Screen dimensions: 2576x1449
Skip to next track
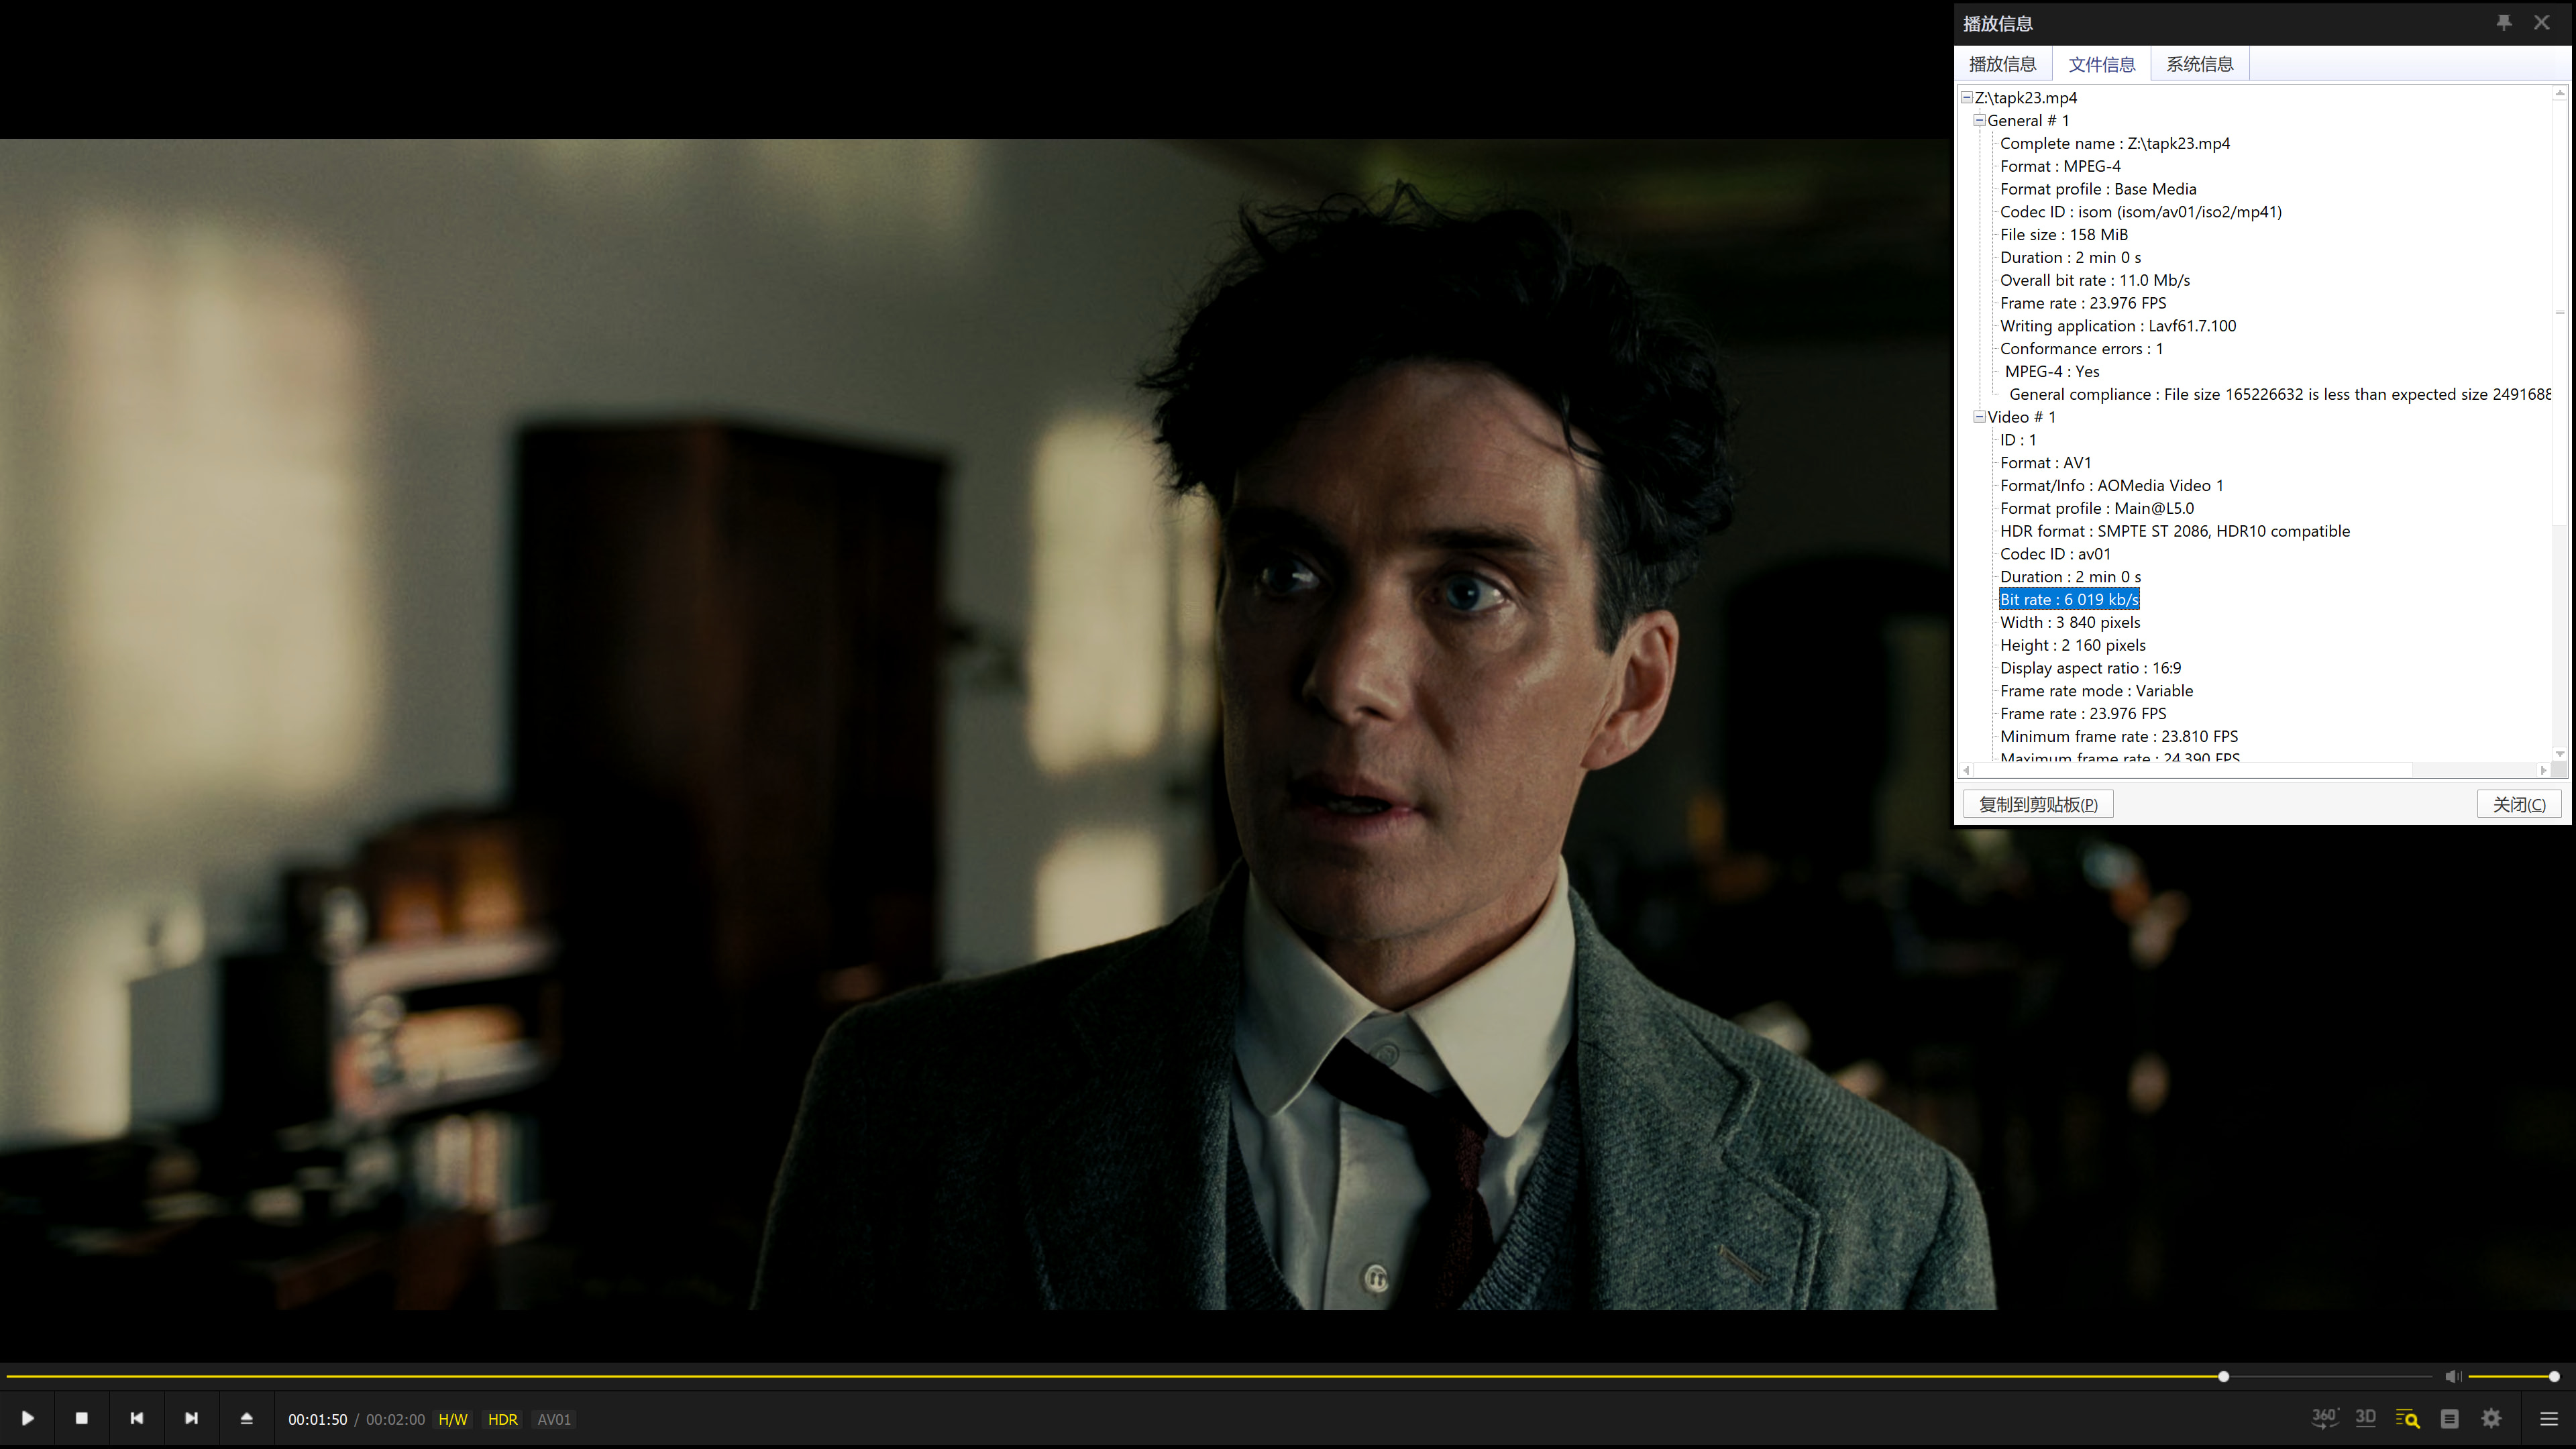pyautogui.click(x=191, y=1418)
